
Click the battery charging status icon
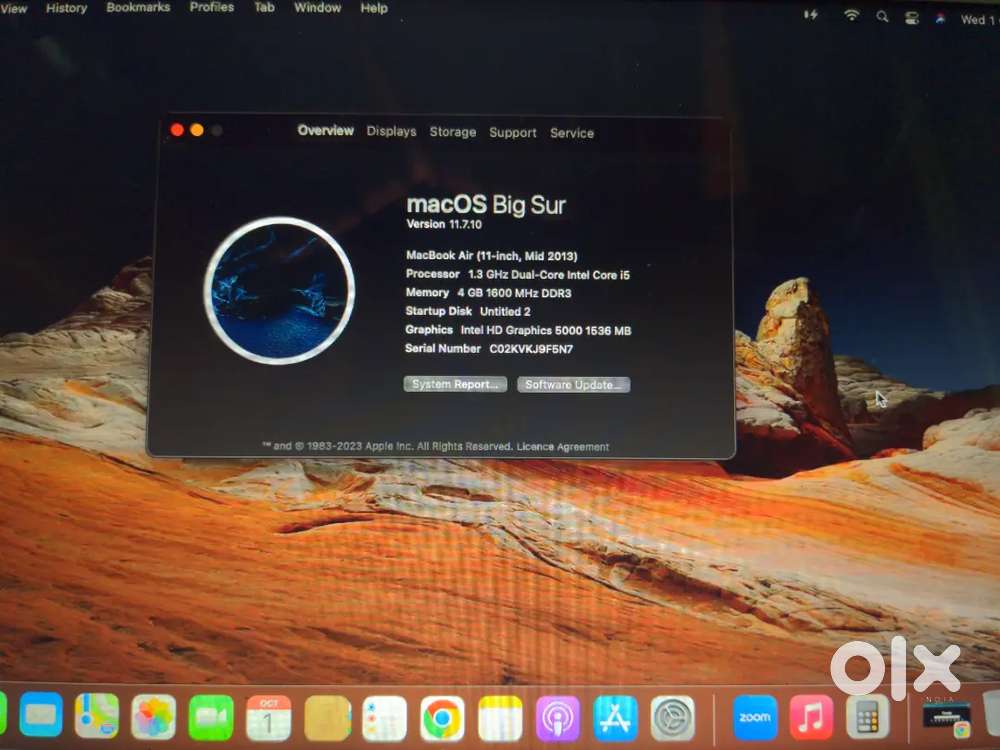811,14
